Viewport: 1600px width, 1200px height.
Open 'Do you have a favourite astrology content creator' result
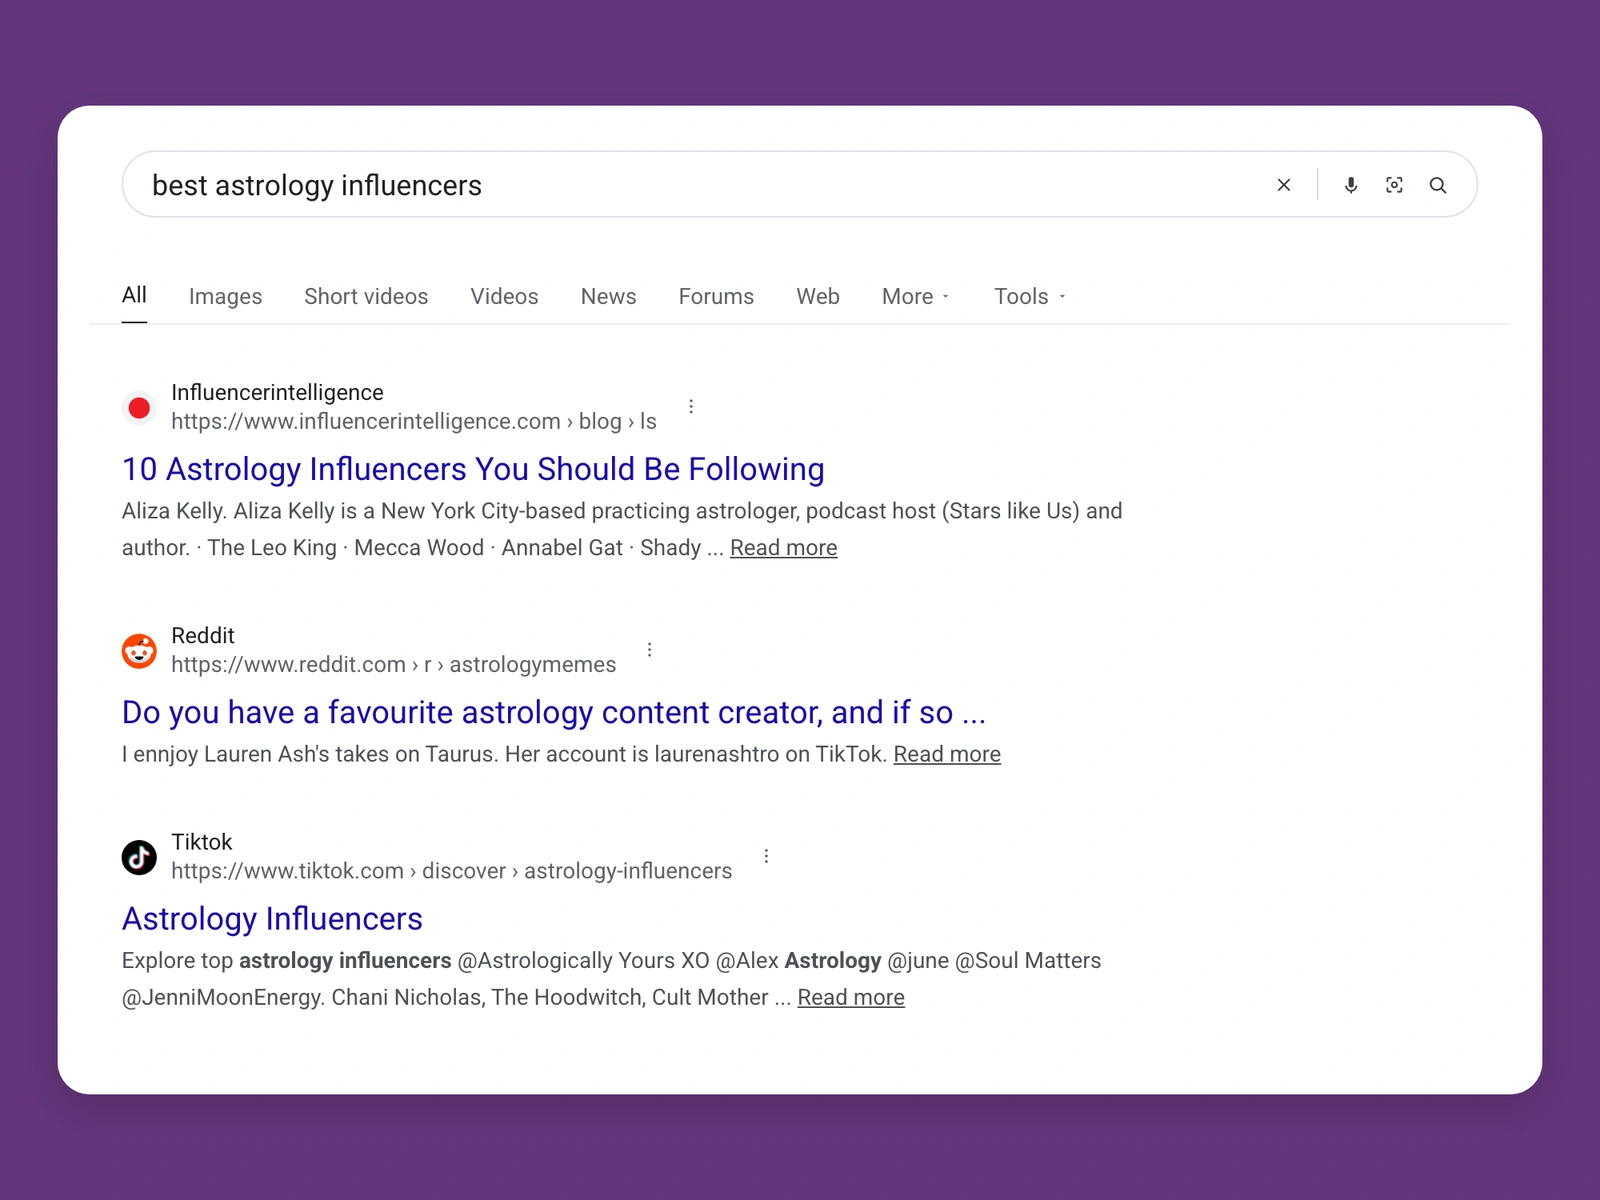[x=554, y=712]
